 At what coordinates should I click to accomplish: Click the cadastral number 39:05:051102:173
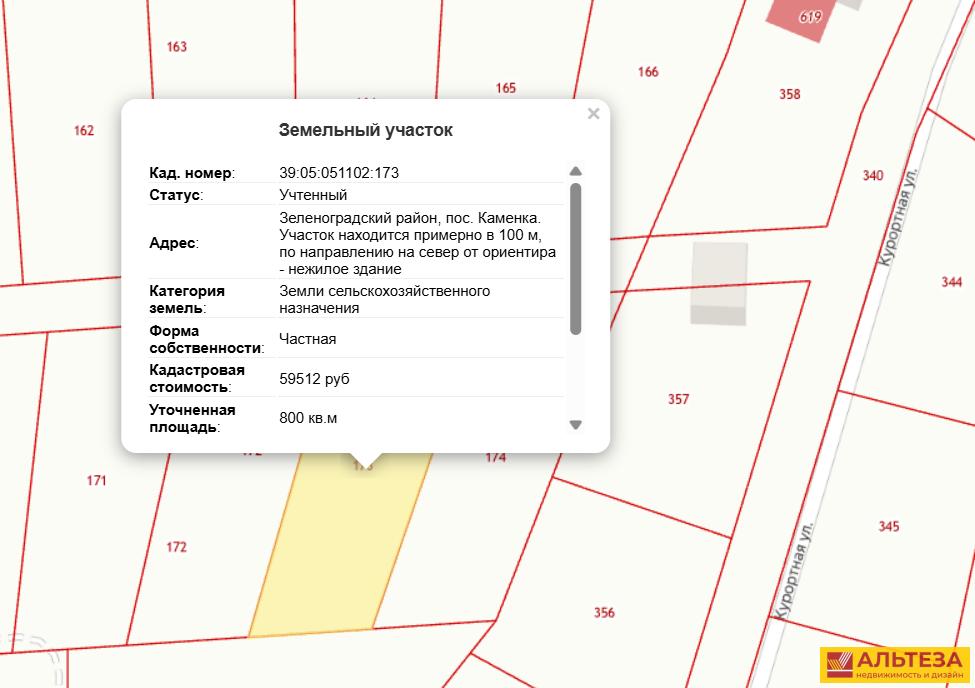[339, 173]
